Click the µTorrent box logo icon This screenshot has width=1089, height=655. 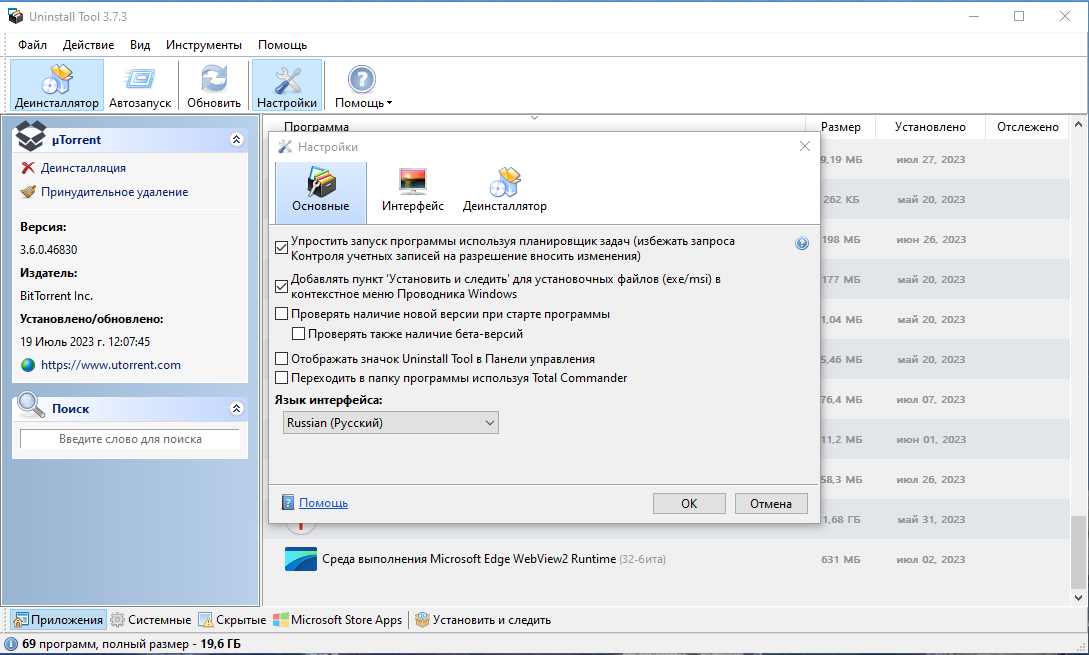pos(31,135)
